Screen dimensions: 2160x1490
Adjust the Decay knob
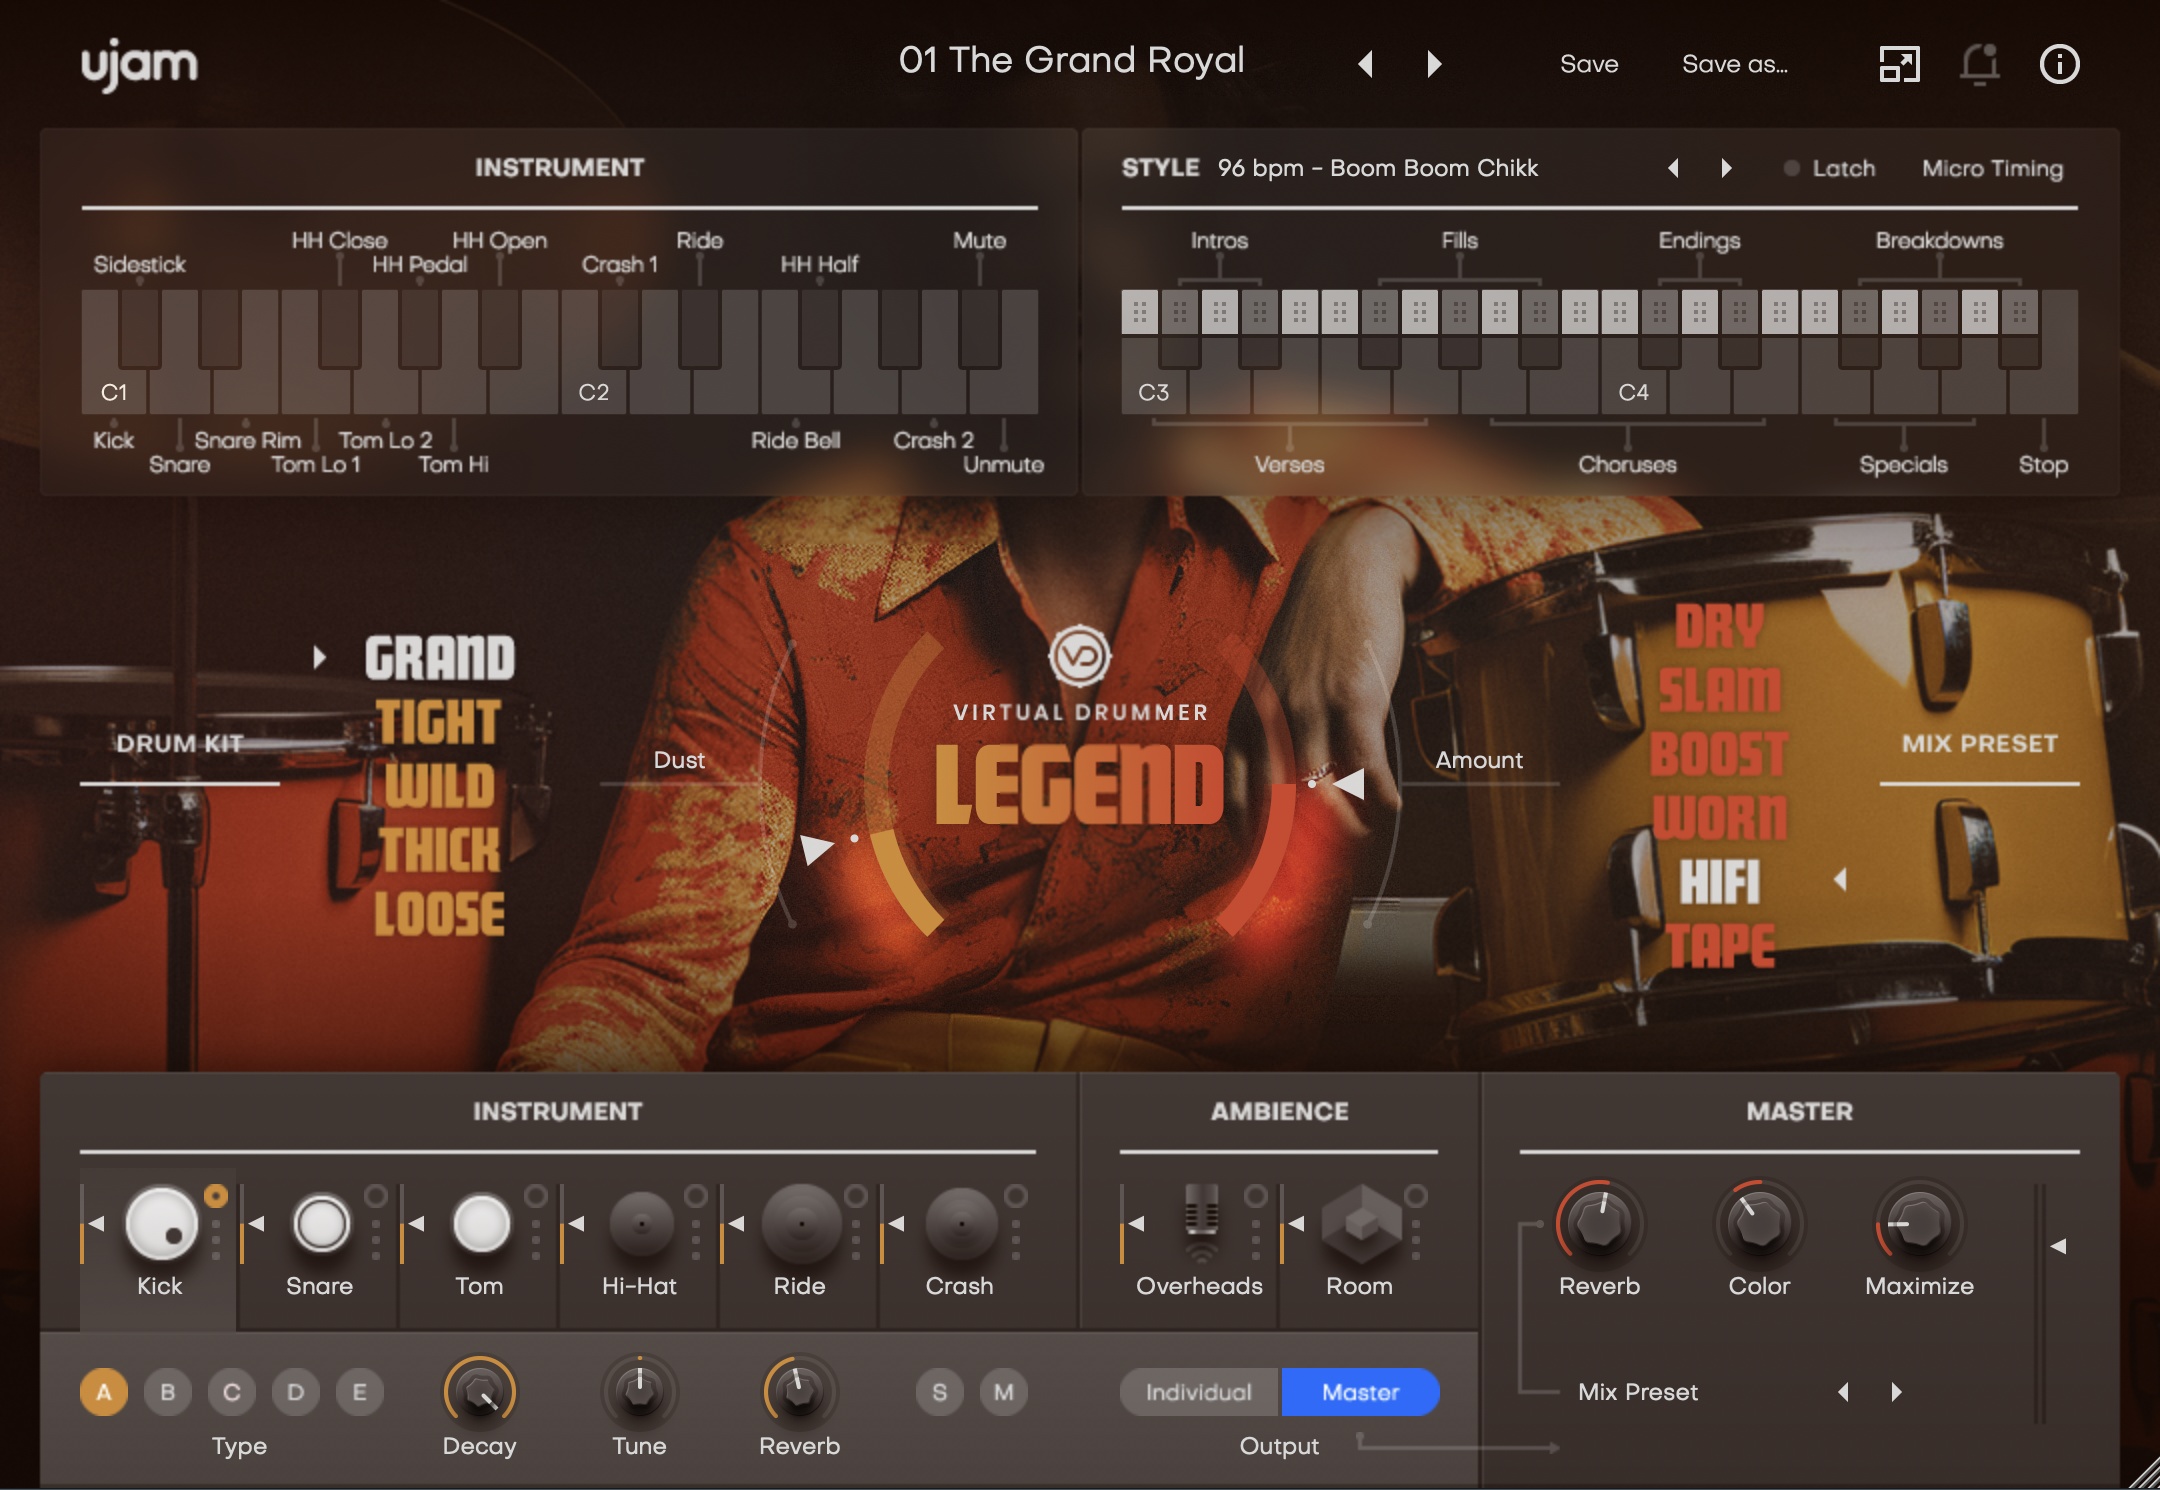480,1391
